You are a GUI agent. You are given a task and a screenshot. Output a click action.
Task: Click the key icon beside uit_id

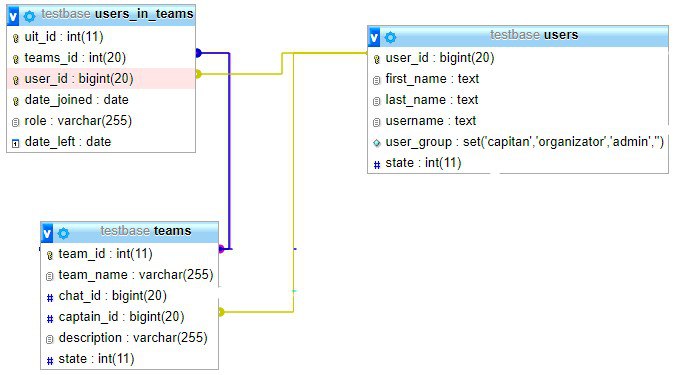16,38
